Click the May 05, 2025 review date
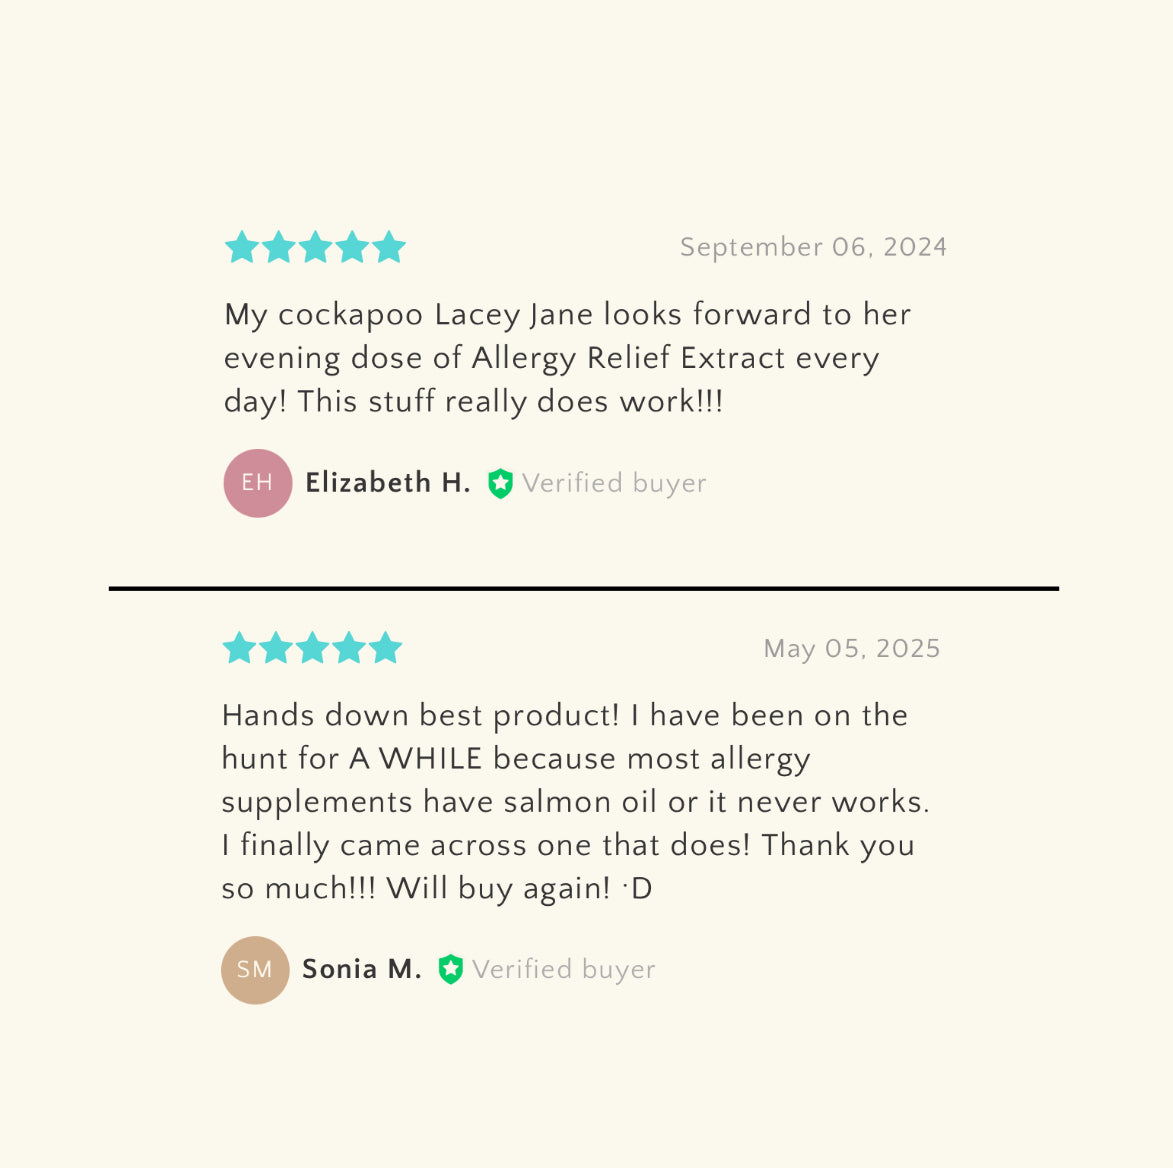 [x=852, y=649]
